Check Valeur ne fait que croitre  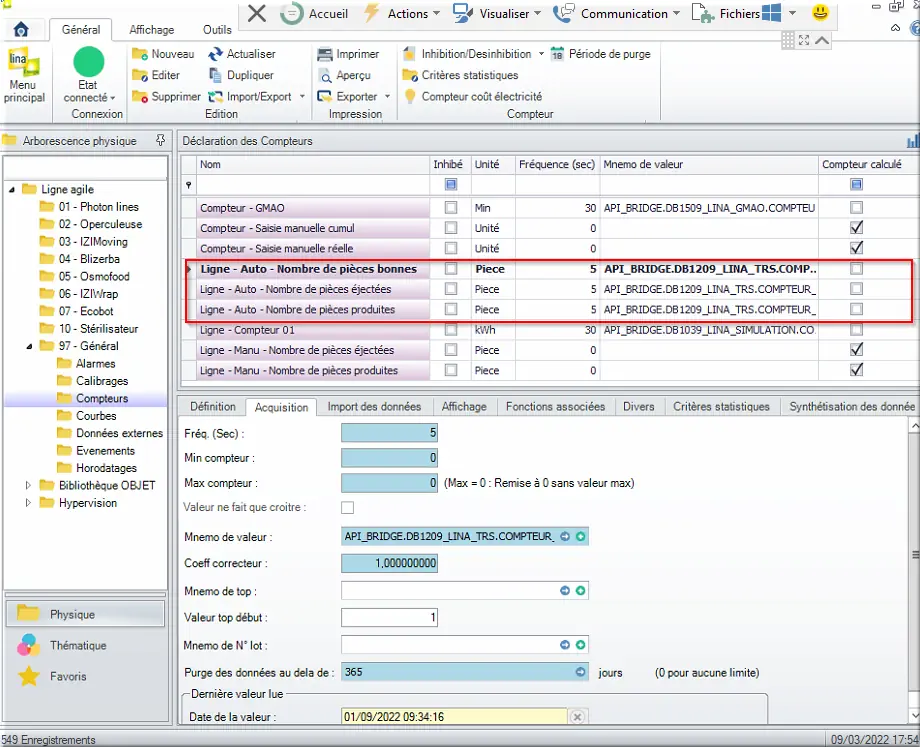click(x=347, y=507)
